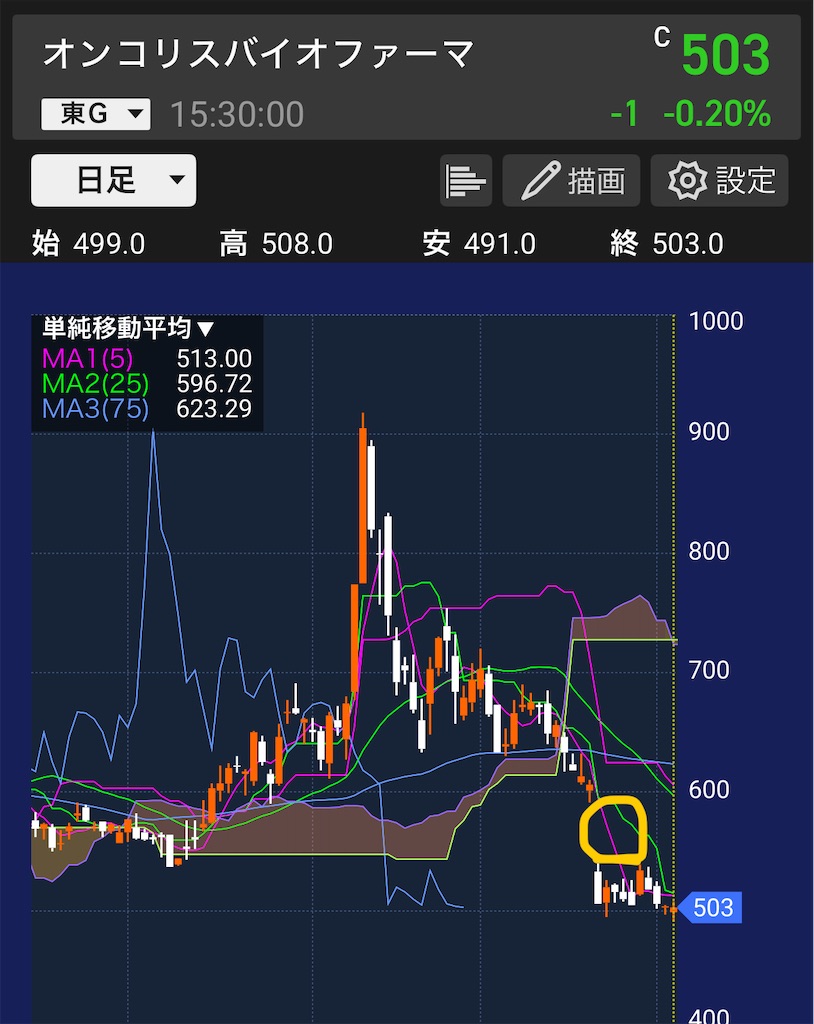
Task: Tap the 15:30:00 timestamp
Action: [237, 114]
